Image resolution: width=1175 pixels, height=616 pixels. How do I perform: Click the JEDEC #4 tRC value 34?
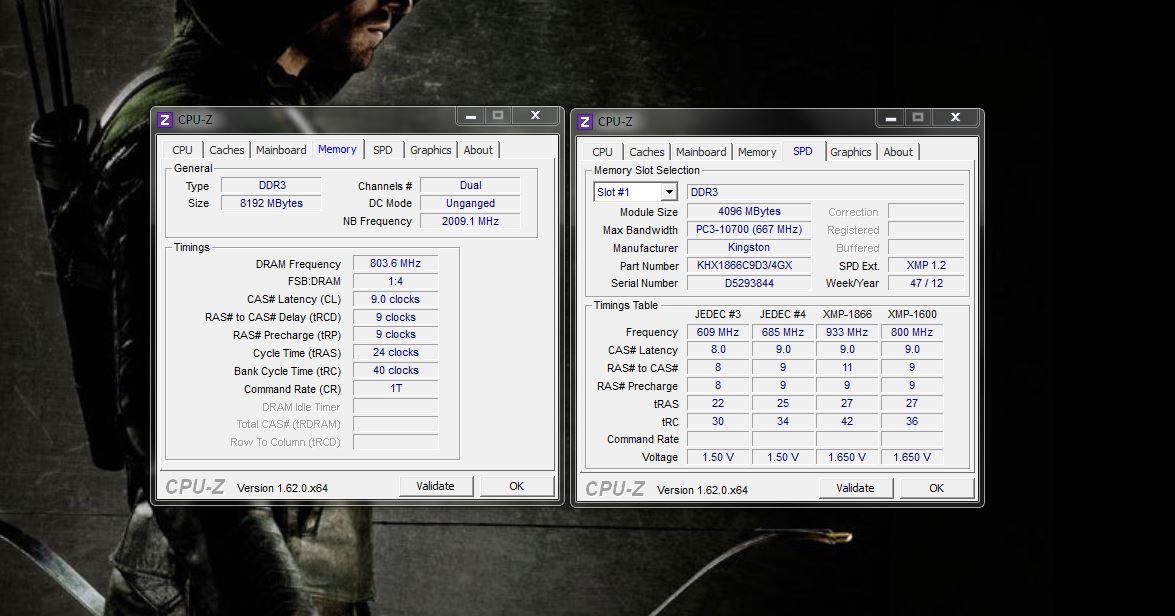[x=782, y=421]
